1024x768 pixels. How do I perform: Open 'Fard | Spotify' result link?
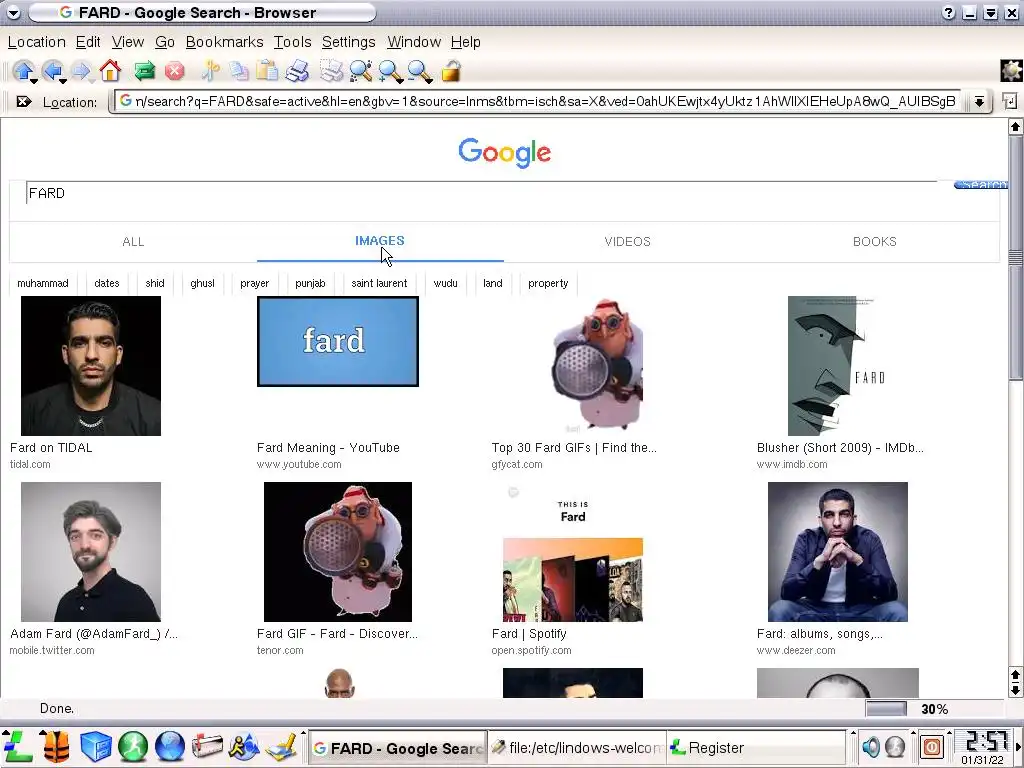(529, 634)
